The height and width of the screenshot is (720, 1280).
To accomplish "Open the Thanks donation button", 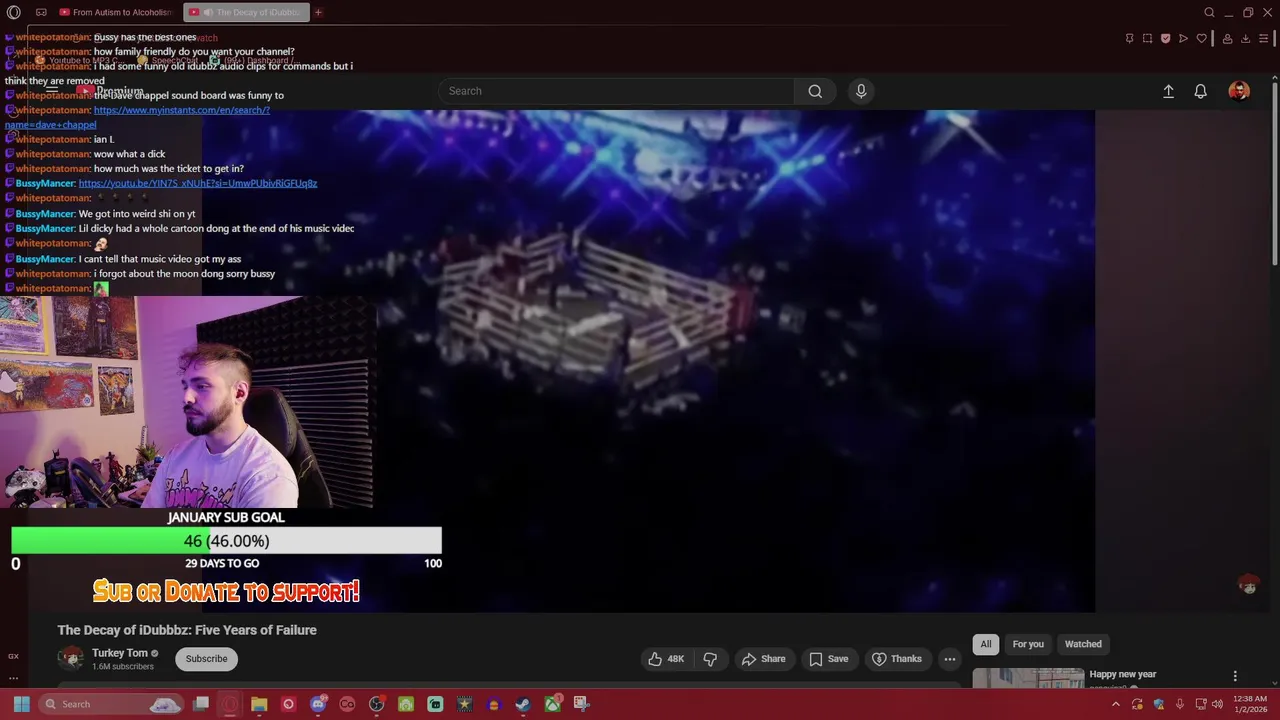I will tap(896, 659).
